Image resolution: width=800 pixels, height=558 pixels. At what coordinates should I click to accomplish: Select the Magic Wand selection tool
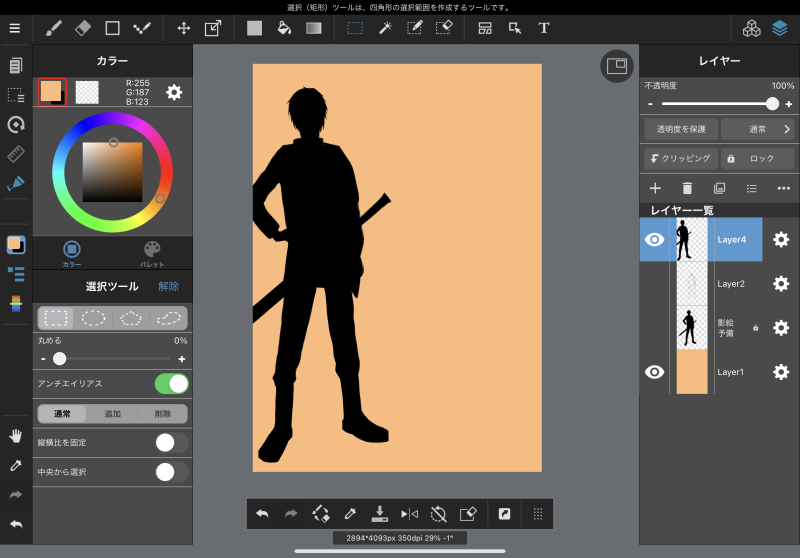tap(384, 28)
